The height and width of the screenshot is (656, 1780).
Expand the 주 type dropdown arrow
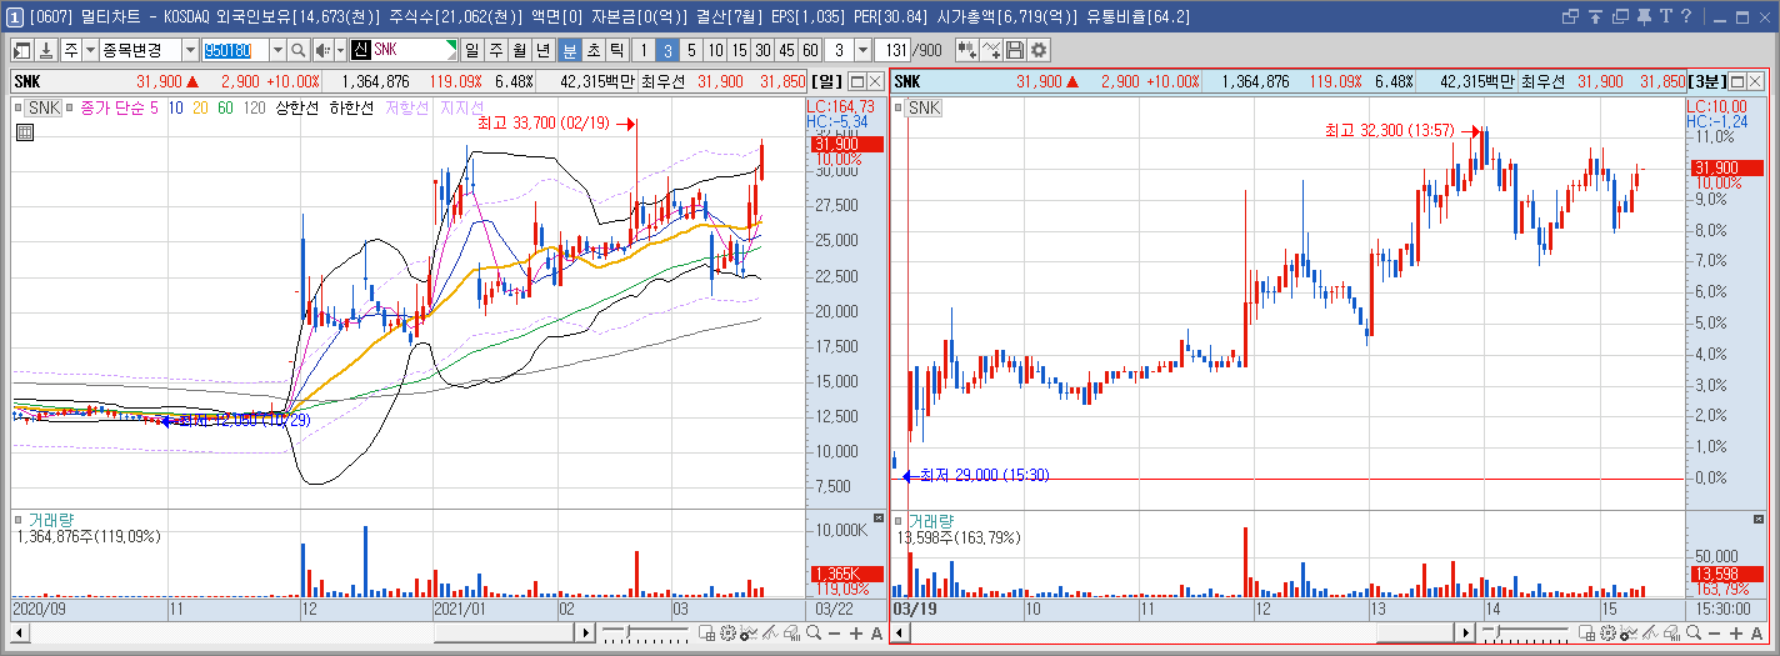[x=90, y=50]
